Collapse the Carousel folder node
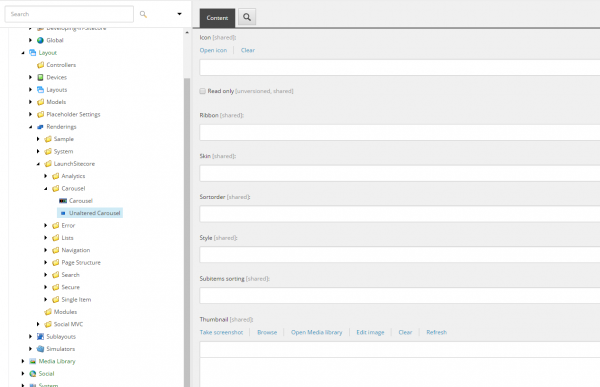The height and width of the screenshot is (387, 600). 46,189
